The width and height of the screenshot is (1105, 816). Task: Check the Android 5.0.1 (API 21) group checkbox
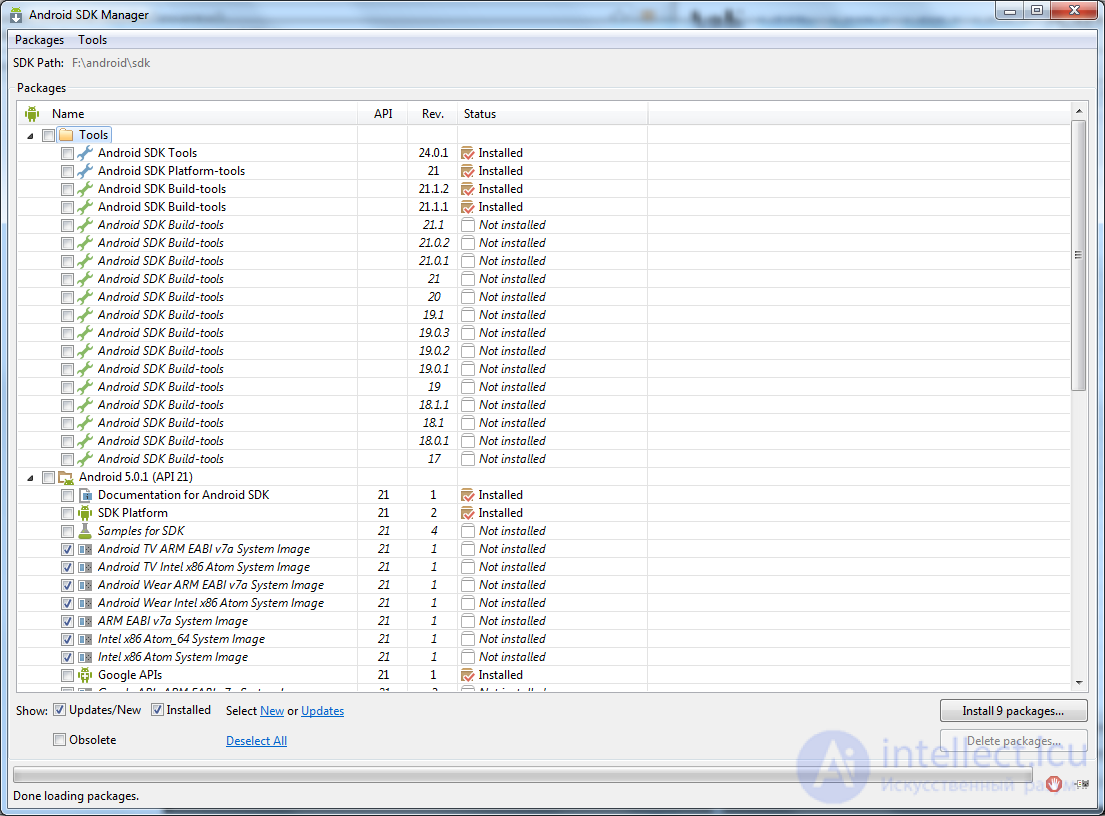(x=49, y=478)
